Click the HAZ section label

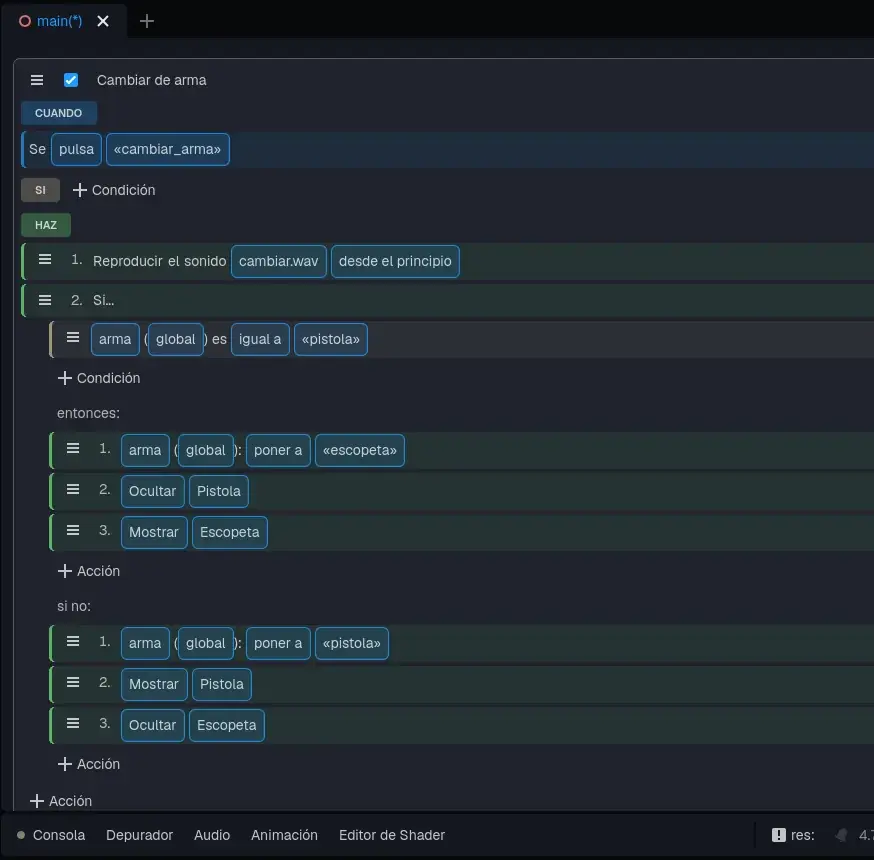46,225
